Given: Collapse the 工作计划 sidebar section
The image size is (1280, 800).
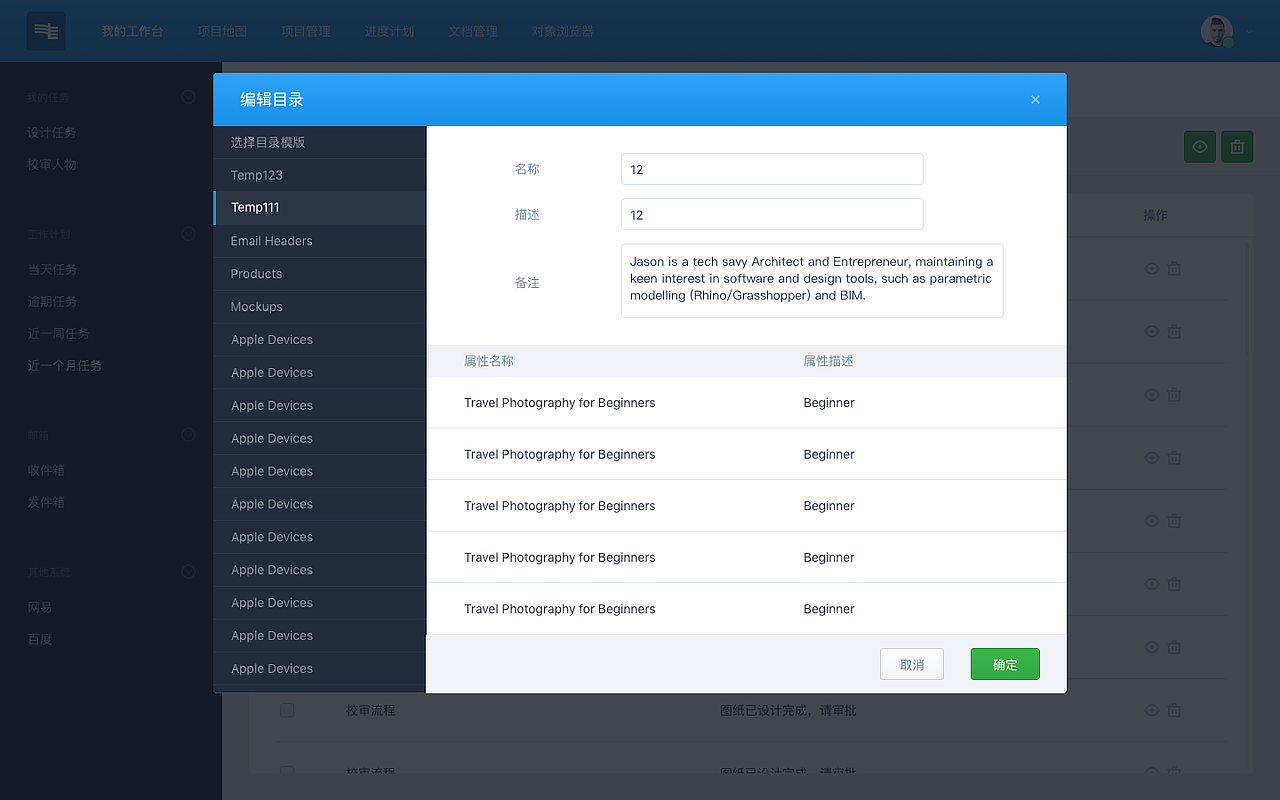Looking at the screenshot, I should pos(188,234).
